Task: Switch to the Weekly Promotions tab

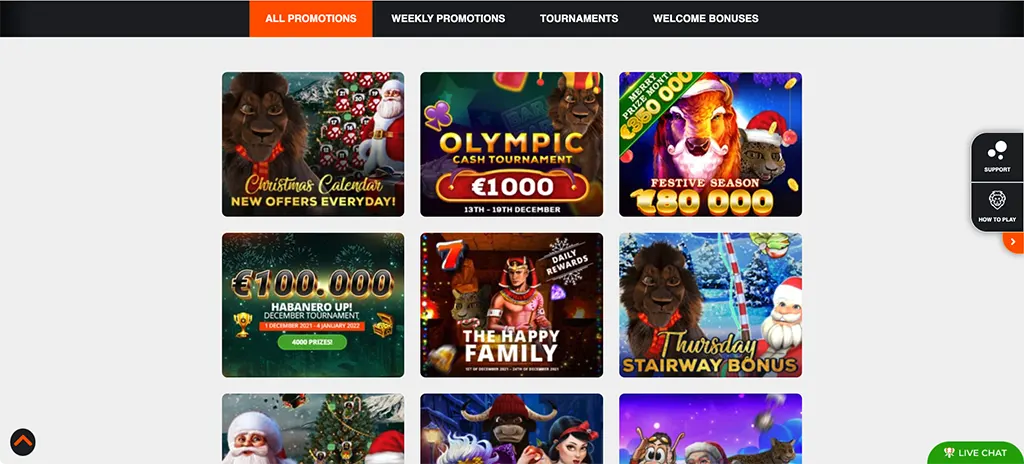Action: pyautogui.click(x=448, y=18)
